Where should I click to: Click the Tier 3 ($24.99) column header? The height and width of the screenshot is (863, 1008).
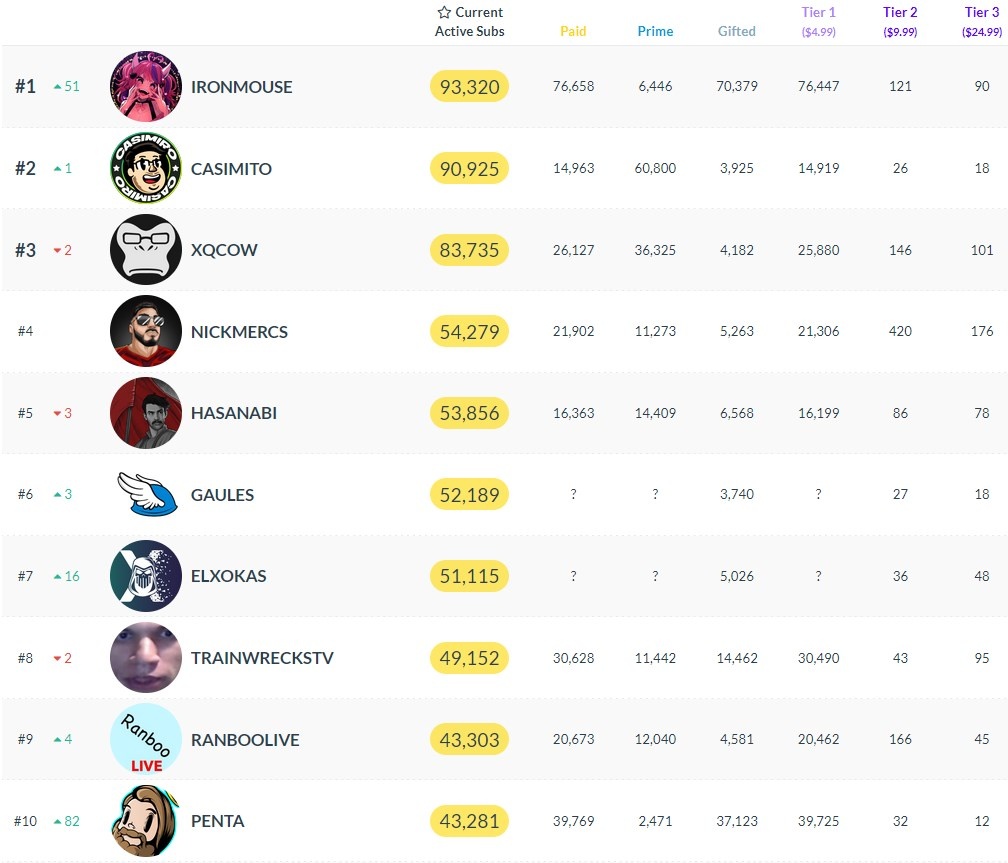[982, 21]
